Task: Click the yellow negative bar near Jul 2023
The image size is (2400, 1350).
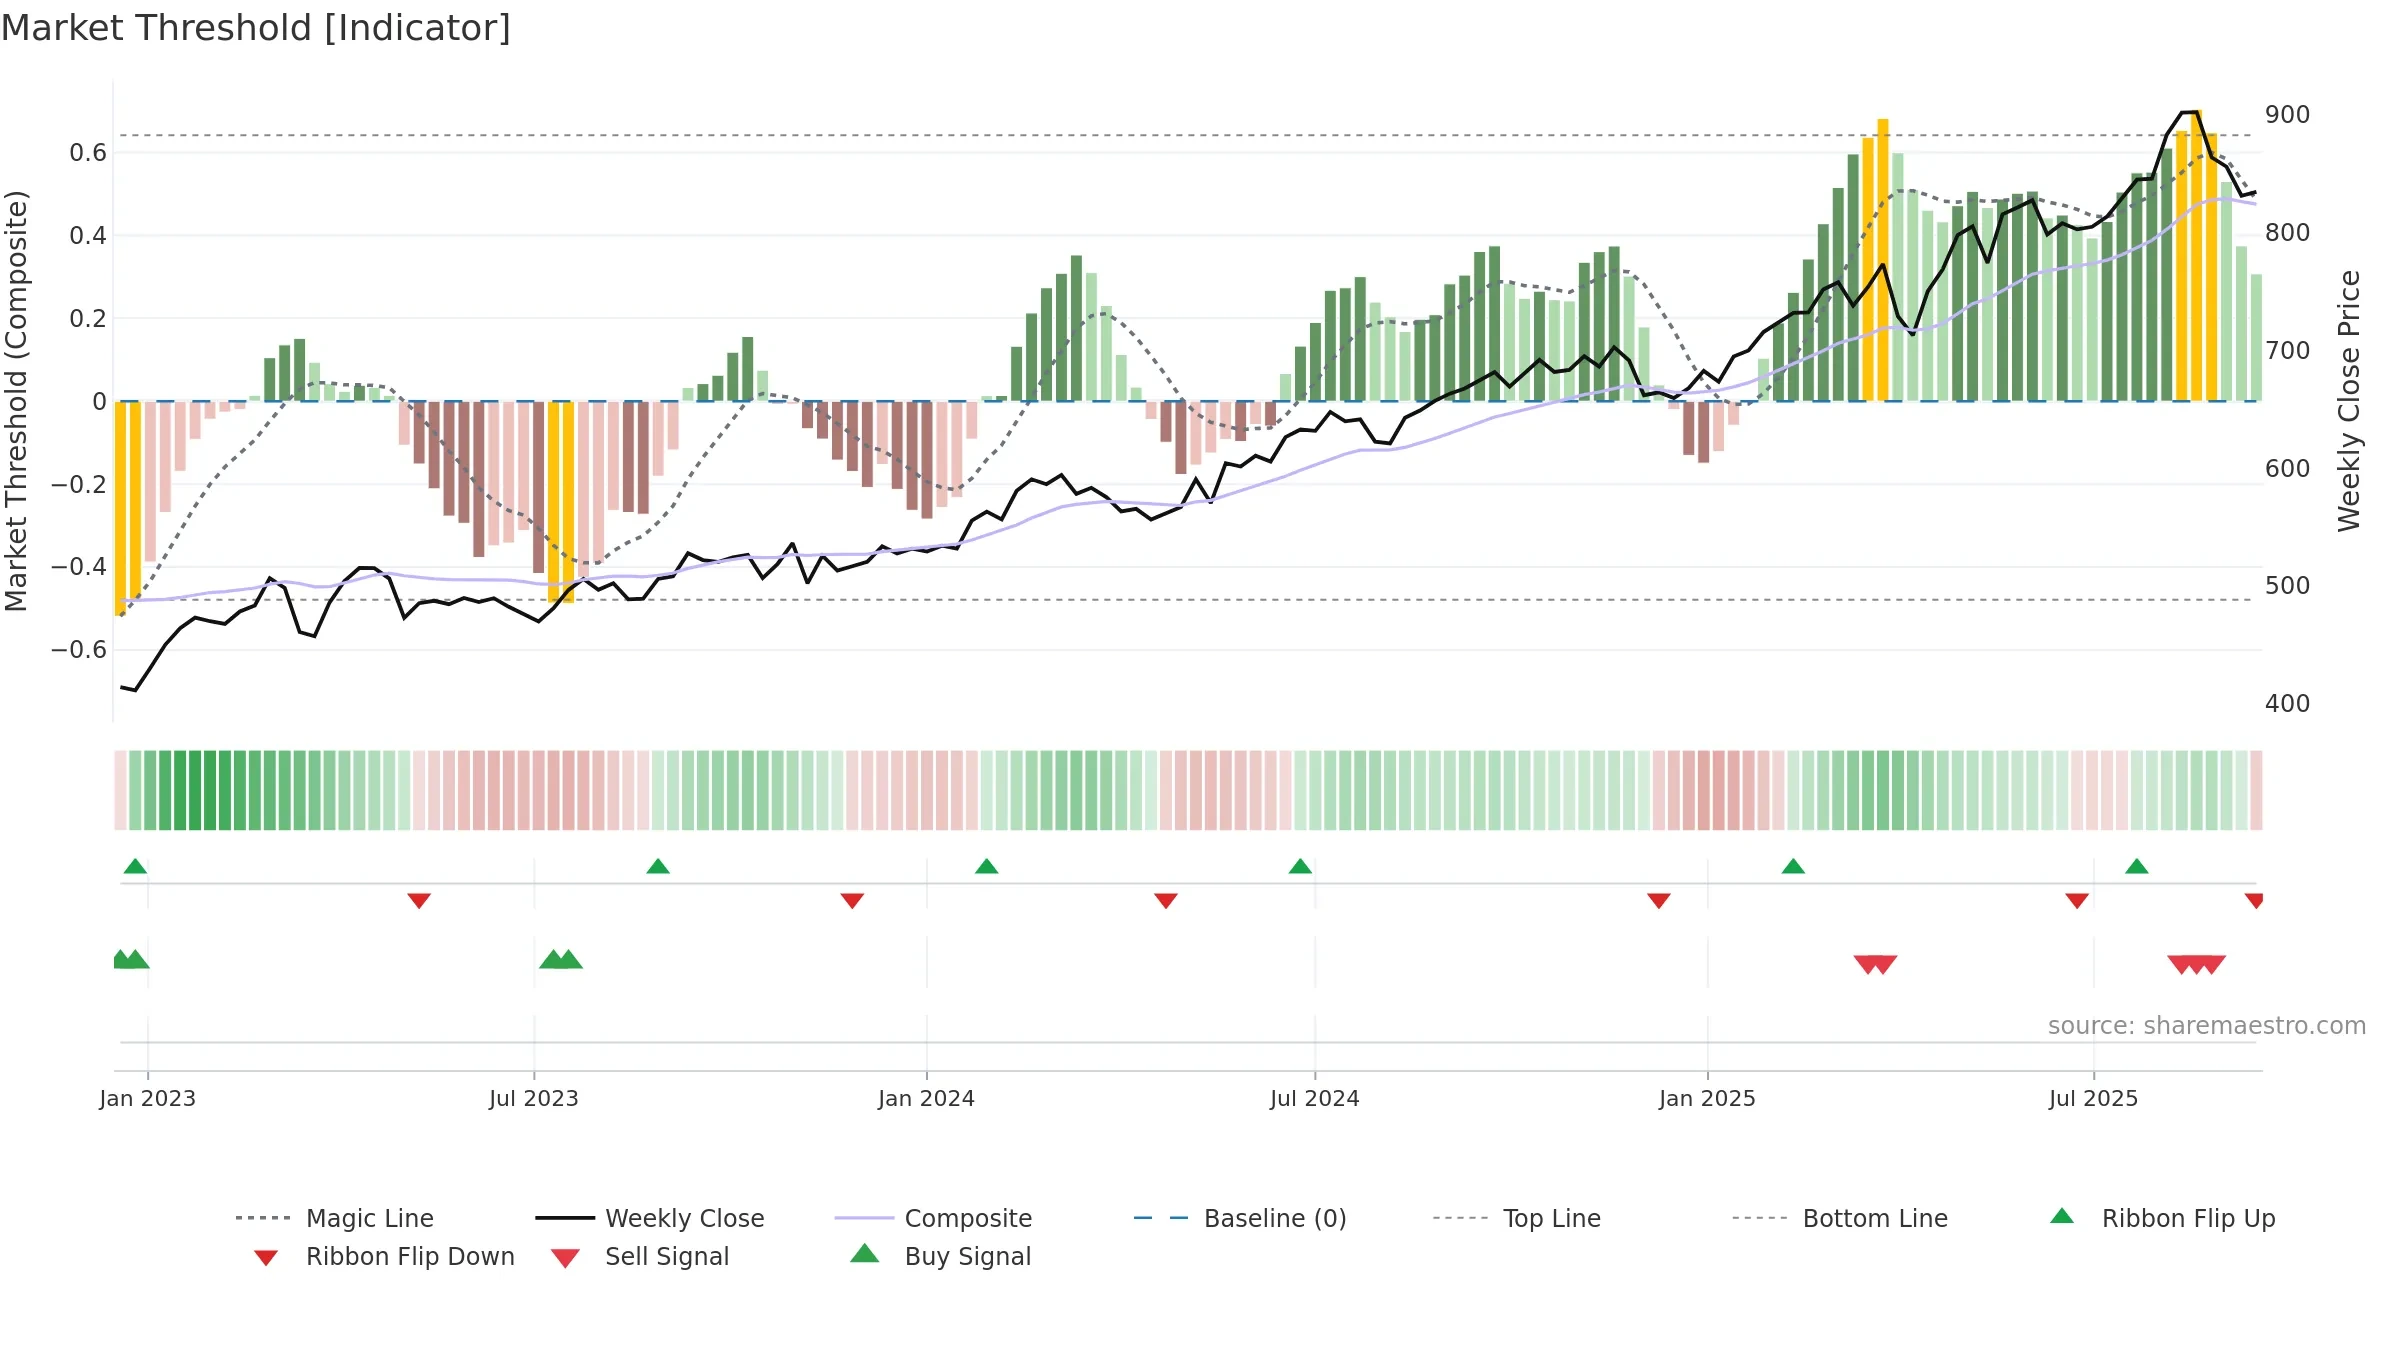Action: [x=561, y=502]
